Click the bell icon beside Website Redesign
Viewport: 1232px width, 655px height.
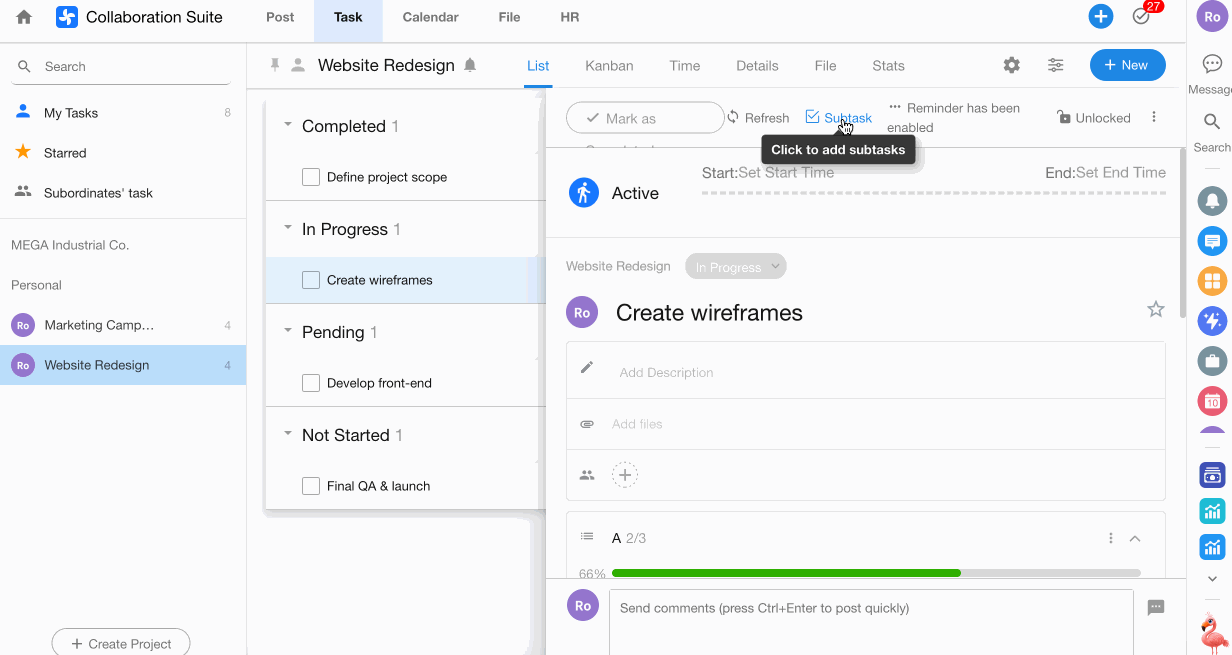[x=470, y=65]
